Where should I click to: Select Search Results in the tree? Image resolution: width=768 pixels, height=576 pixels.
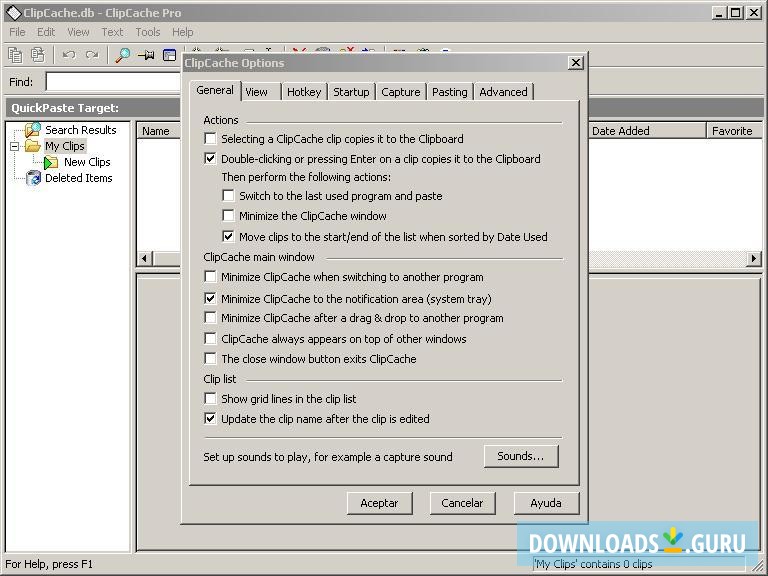point(81,130)
